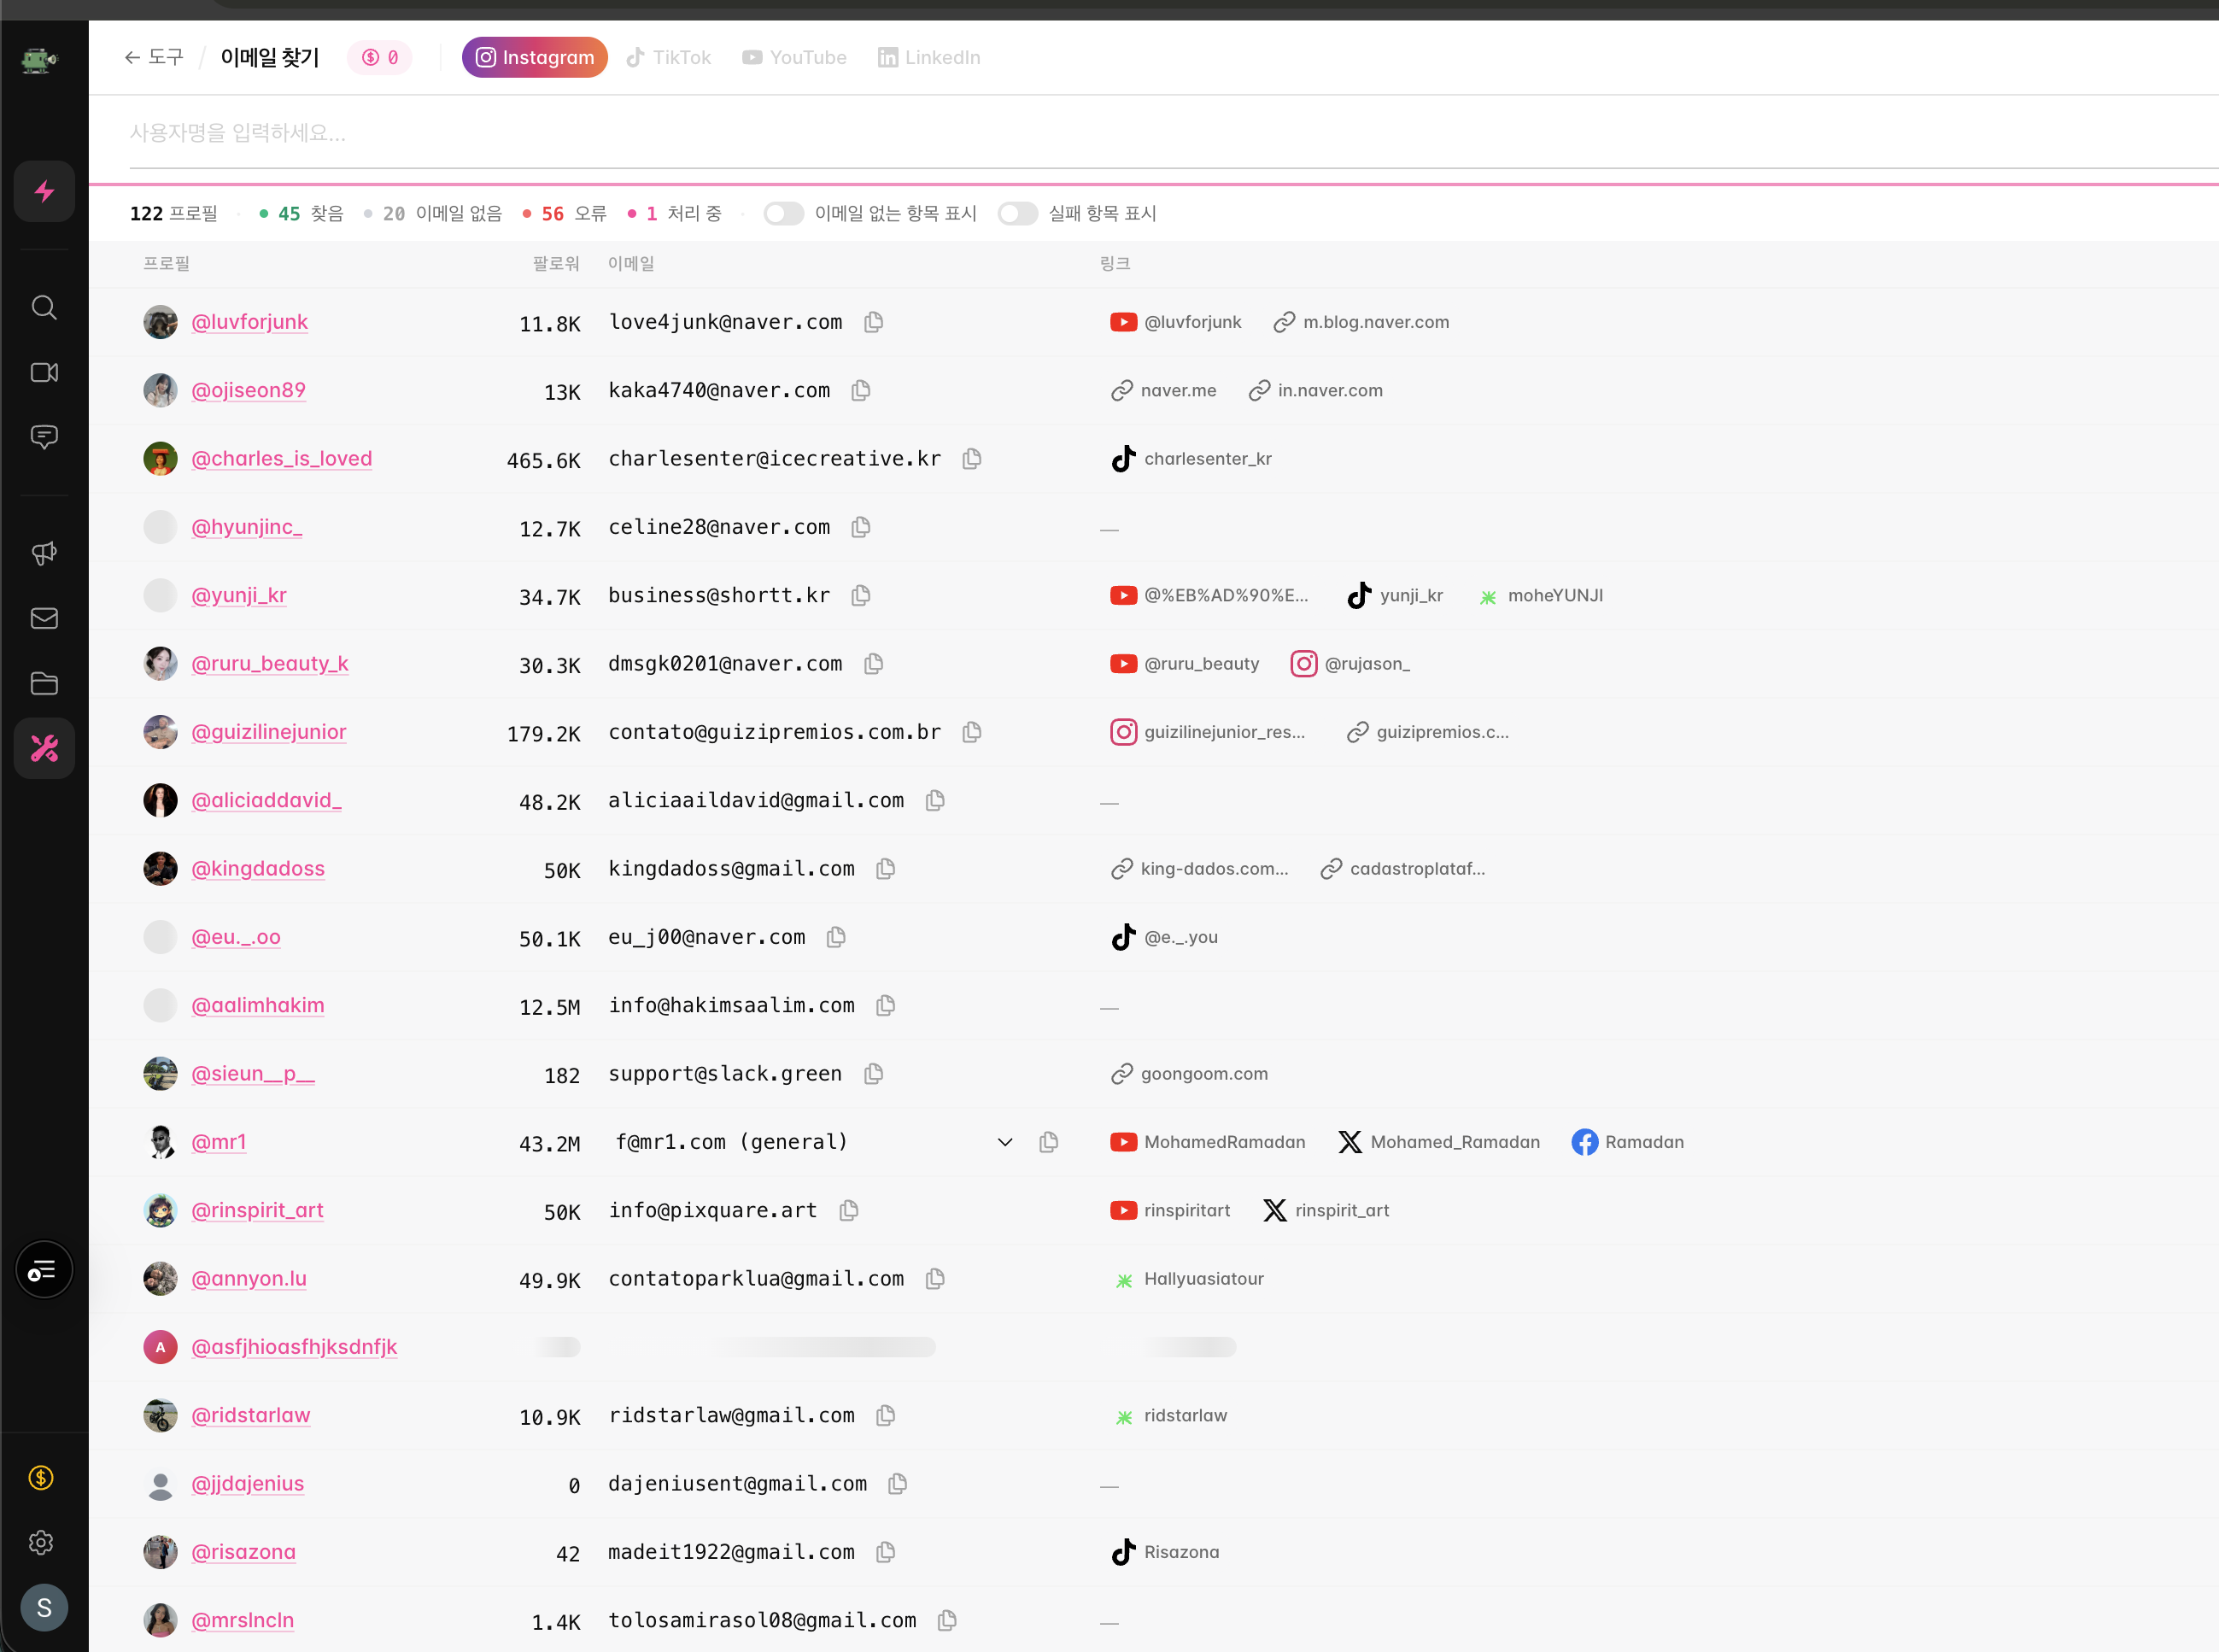Click the 팔로워 column header
Viewport: 2219px width, 1652px height.
(x=556, y=263)
